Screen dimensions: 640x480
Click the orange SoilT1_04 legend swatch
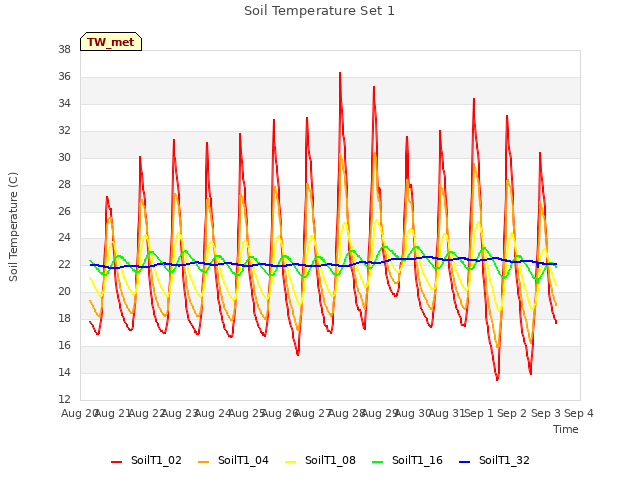[x=203, y=461]
